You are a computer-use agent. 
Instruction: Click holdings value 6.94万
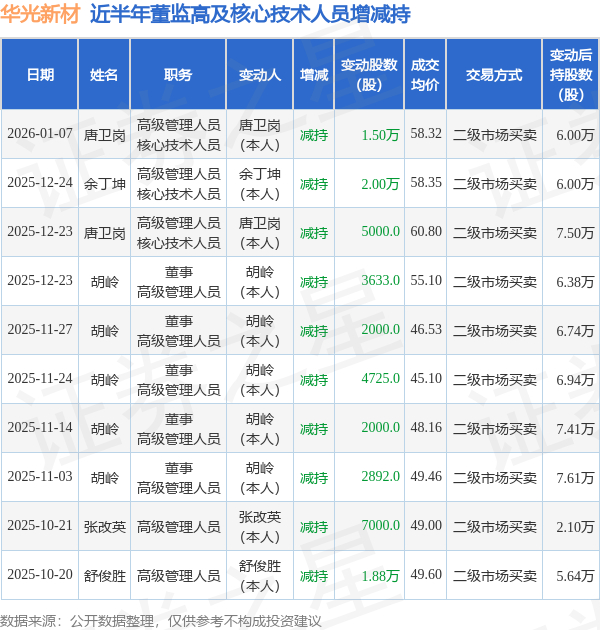[575, 380]
